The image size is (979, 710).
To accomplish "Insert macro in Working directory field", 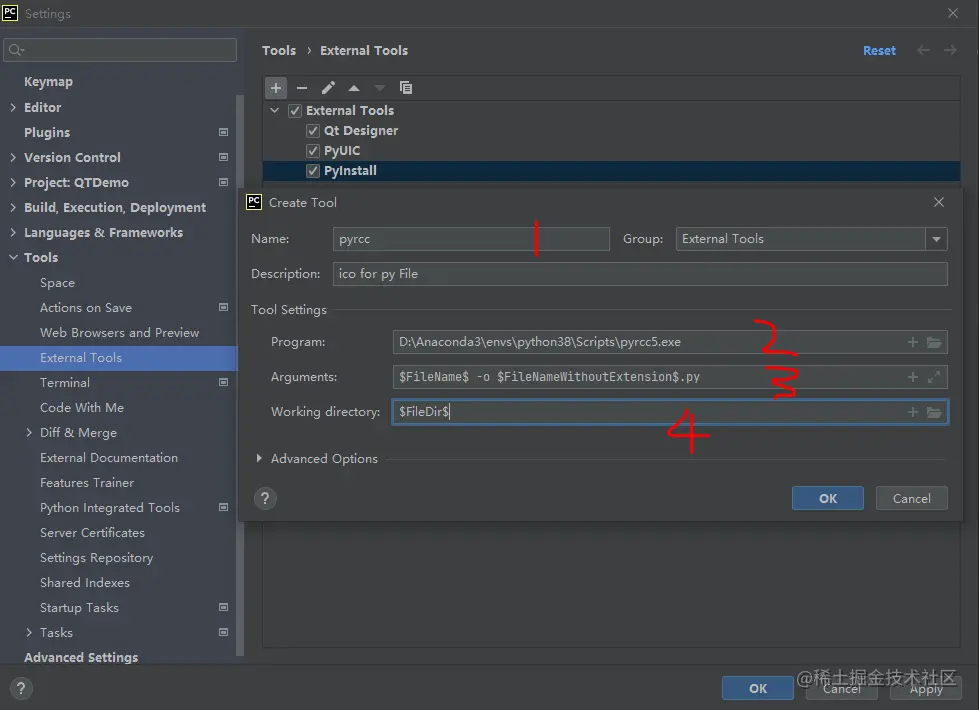I will tap(913, 412).
